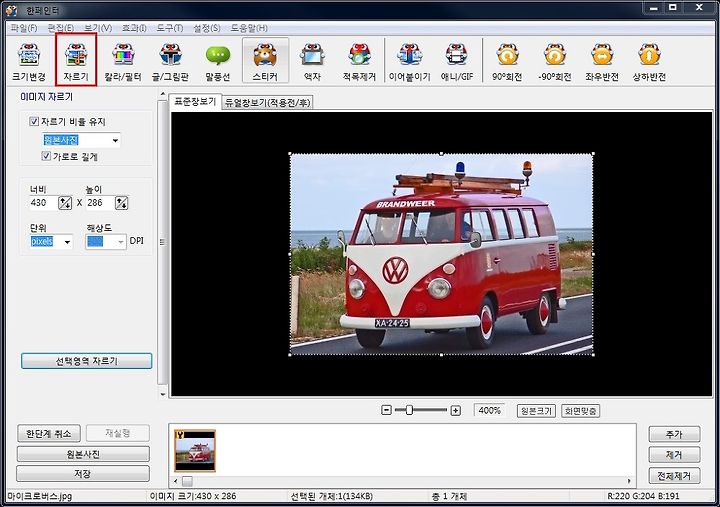Toggle 자르기 비율 유지 checkbox
Screen dimensions: 720x507
(x=34, y=121)
